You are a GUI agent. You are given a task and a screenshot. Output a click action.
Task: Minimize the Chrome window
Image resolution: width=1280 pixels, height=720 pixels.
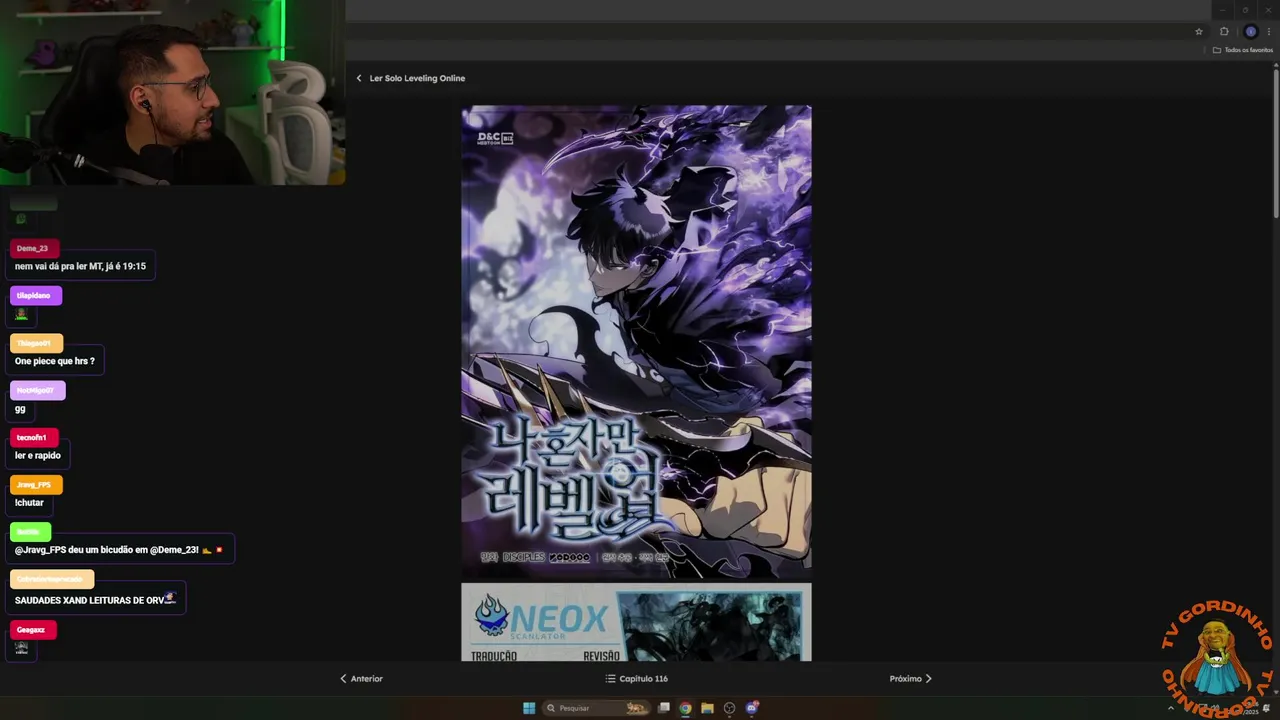coord(1222,10)
